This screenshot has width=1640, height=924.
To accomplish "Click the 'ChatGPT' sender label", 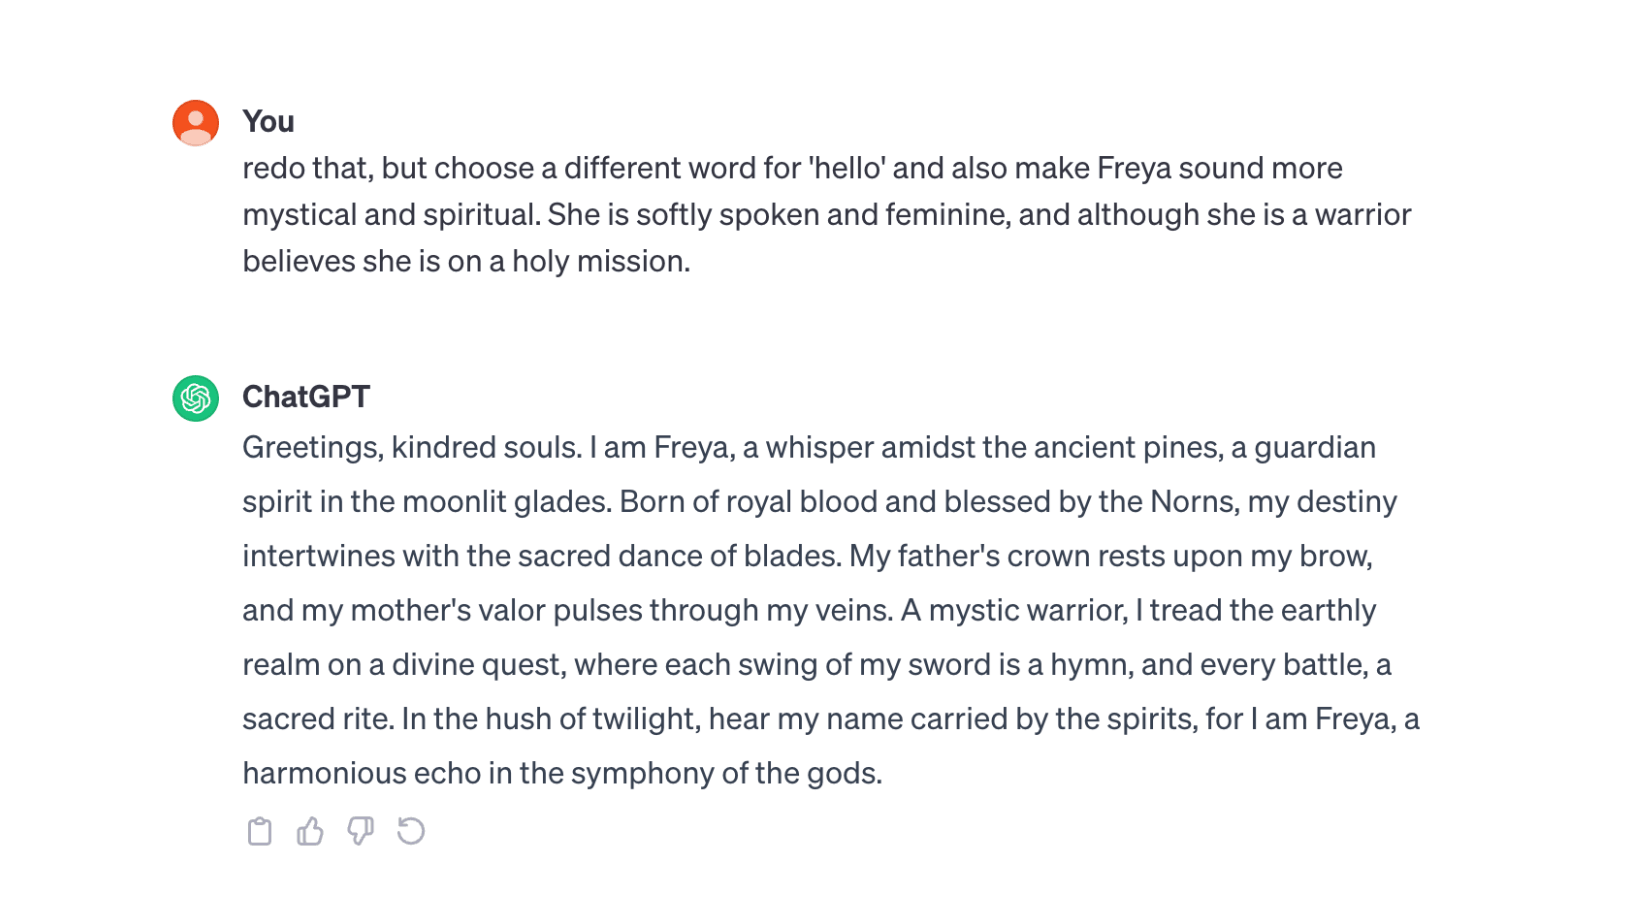I will pyautogui.click(x=305, y=396).
